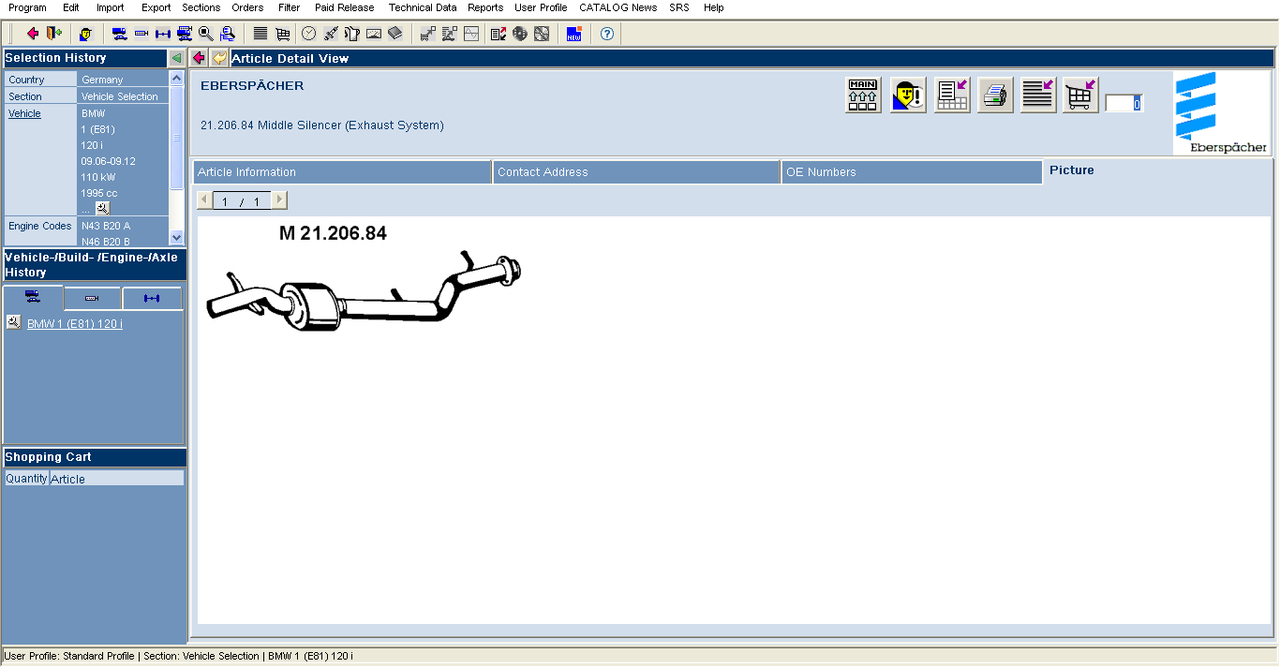Click the middle silencer exhaust picture
The width and height of the screenshot is (1280, 667).
[x=364, y=292]
